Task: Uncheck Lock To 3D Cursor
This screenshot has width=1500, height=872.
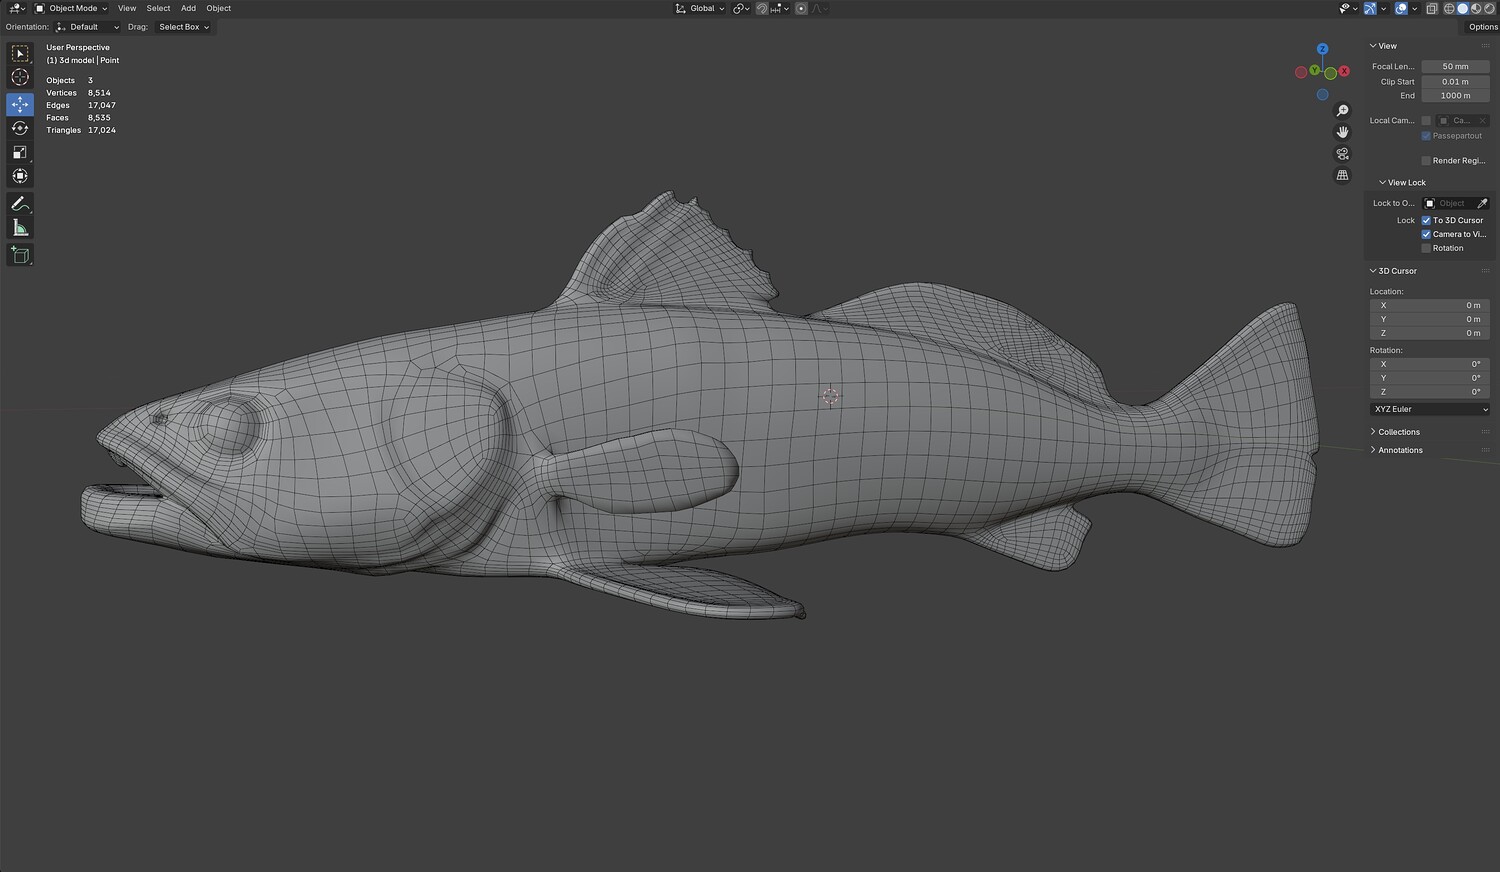Action: click(1426, 220)
